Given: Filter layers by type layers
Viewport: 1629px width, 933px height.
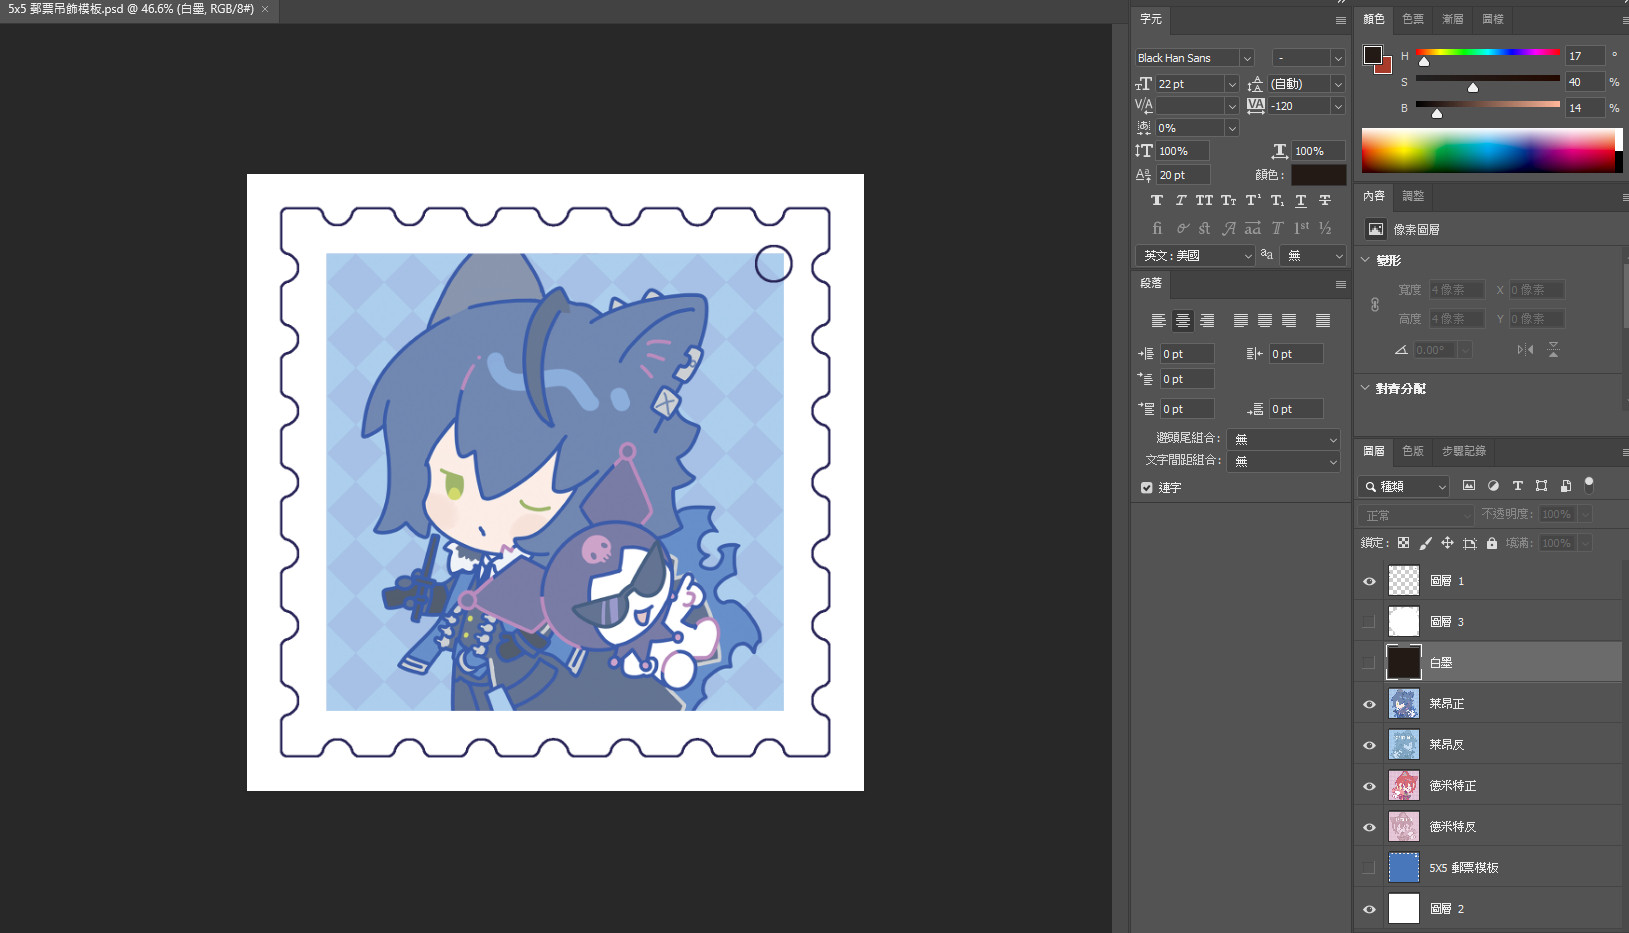Looking at the screenshot, I should (x=1517, y=486).
